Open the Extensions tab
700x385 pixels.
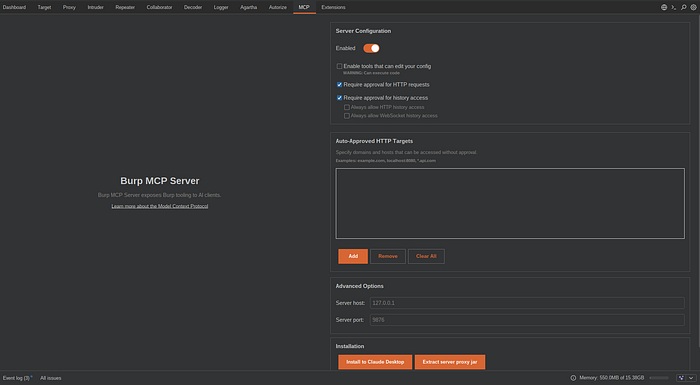click(x=333, y=7)
